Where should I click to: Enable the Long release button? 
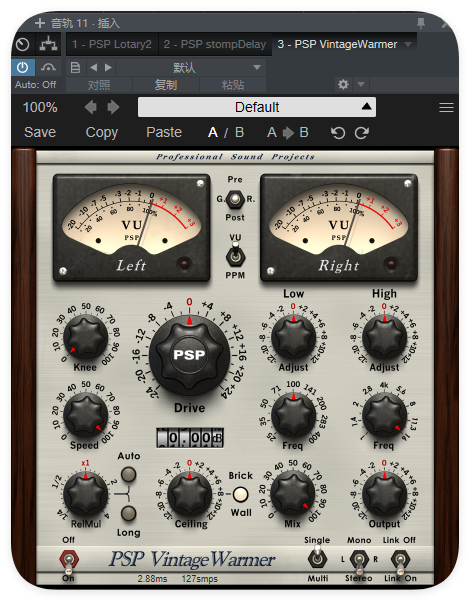128,513
